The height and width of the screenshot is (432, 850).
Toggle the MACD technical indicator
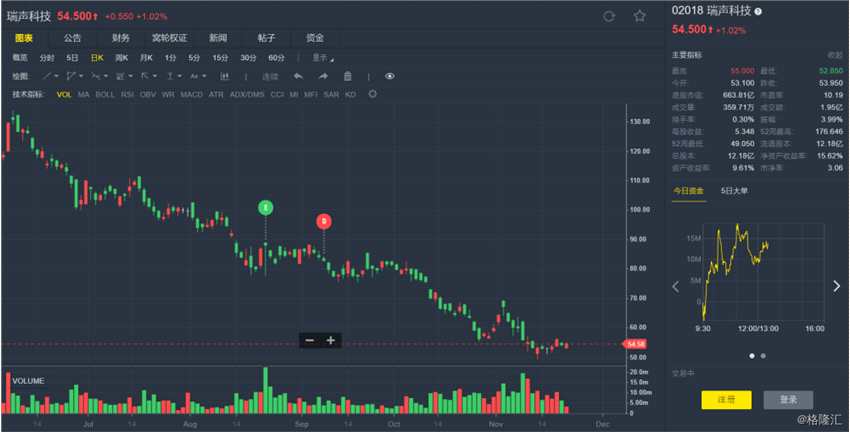pyautogui.click(x=191, y=94)
